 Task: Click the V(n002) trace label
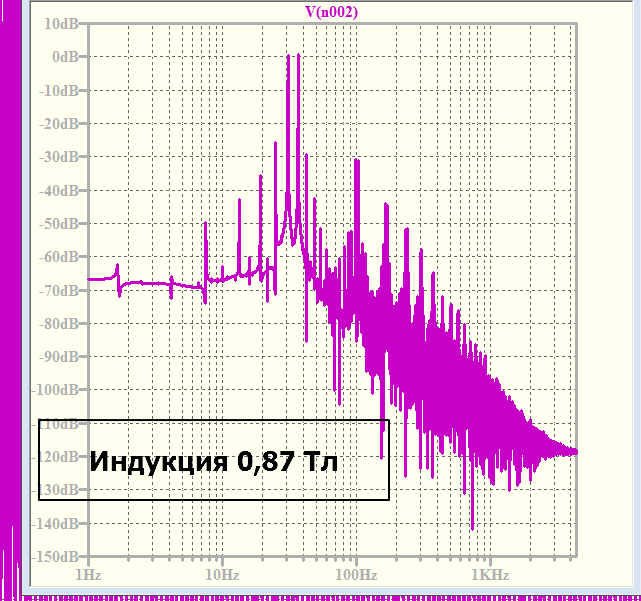331,12
